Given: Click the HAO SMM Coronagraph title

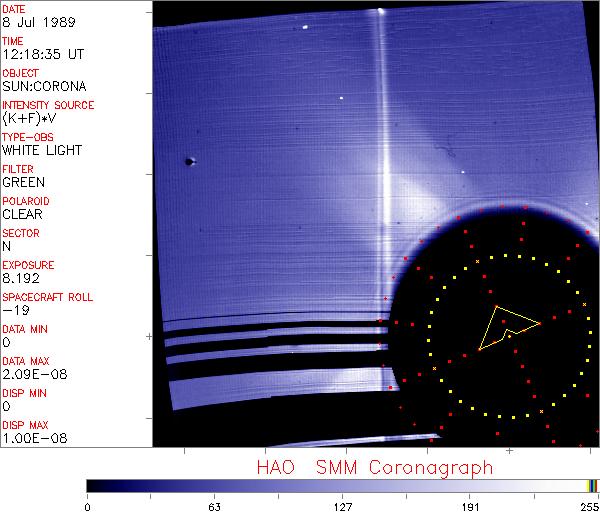Looking at the screenshot, I should pyautogui.click(x=374, y=467).
